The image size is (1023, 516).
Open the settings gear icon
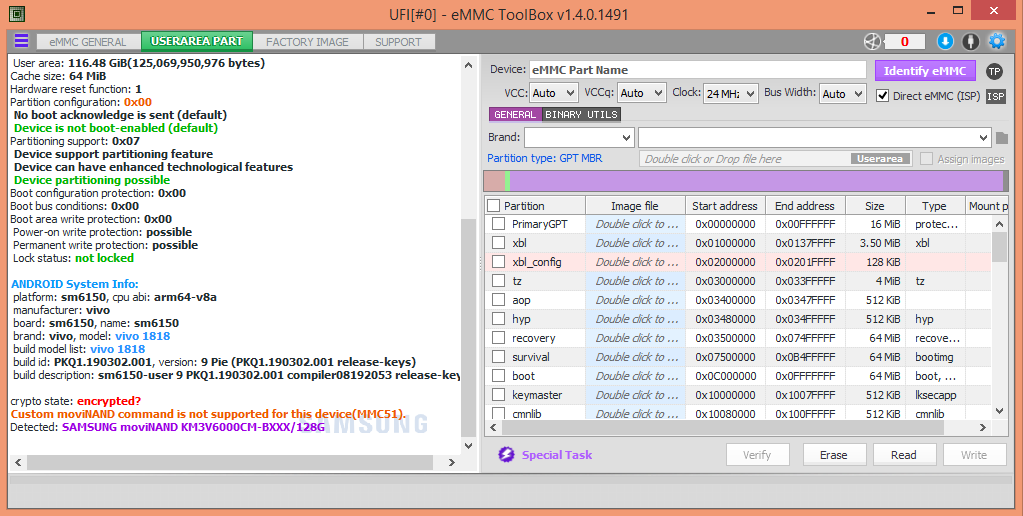[997, 41]
